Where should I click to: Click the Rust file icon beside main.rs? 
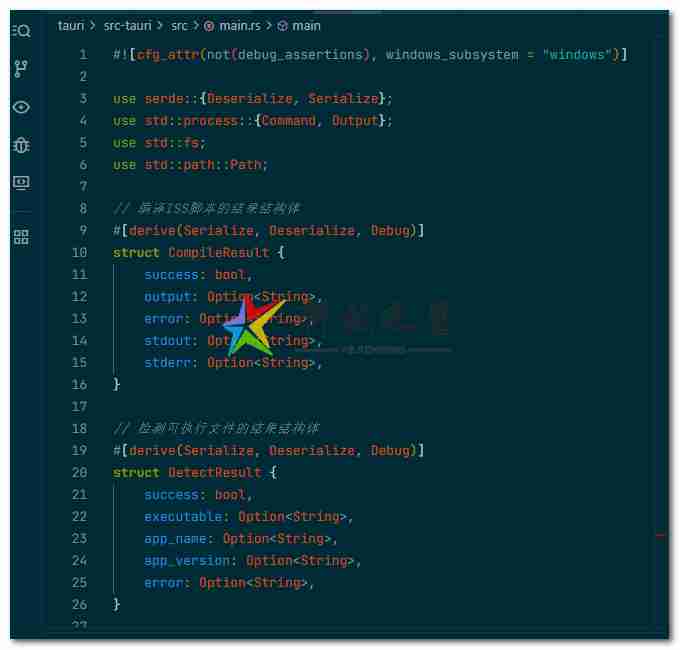point(209,25)
